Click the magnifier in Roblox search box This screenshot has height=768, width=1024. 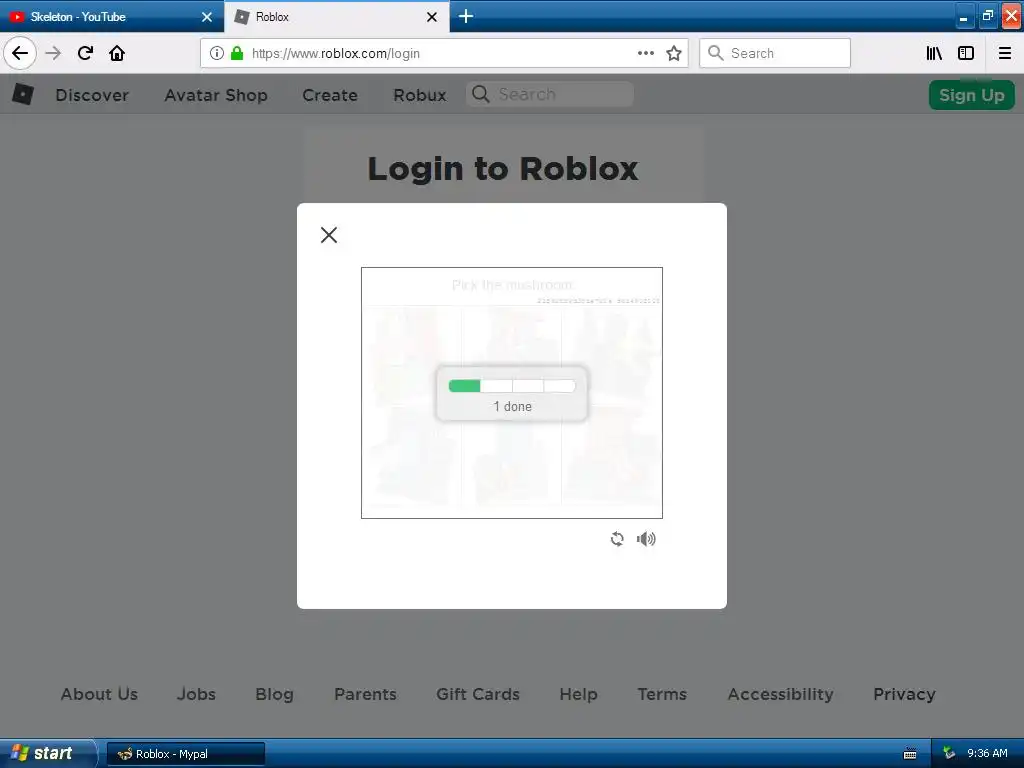(x=481, y=94)
